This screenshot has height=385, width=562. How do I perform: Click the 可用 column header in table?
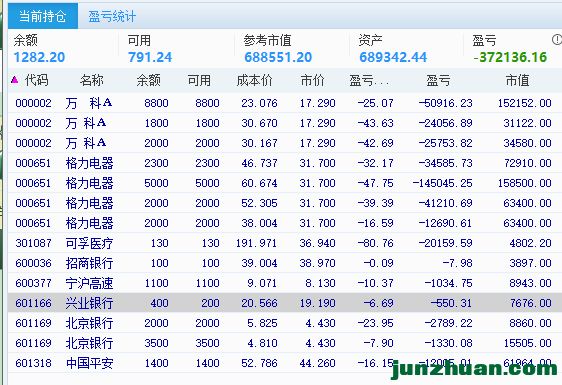pos(199,80)
